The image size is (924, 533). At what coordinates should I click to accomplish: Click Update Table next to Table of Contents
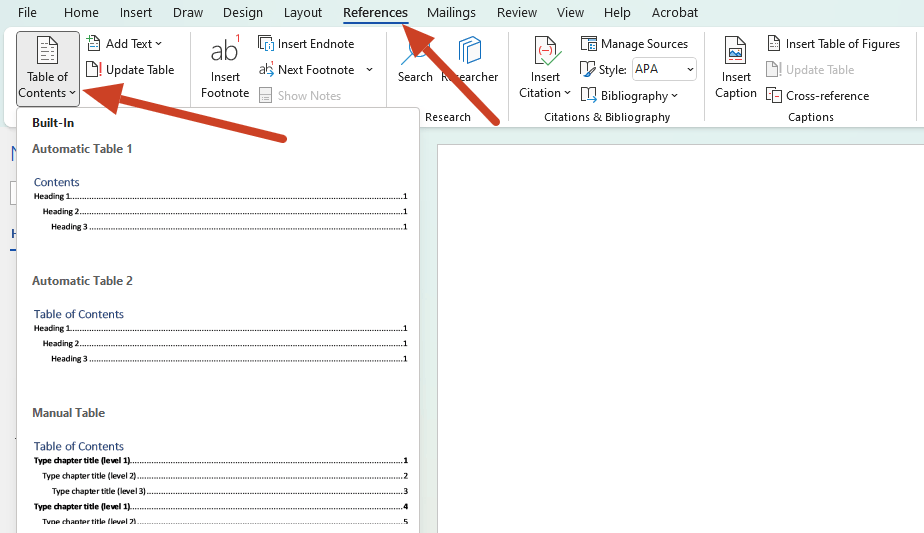(130, 70)
